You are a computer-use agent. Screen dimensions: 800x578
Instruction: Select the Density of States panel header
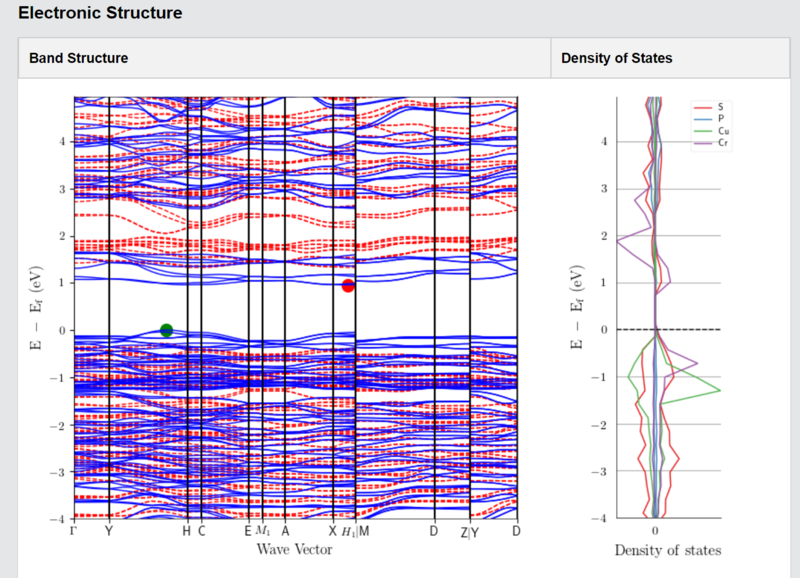point(670,58)
